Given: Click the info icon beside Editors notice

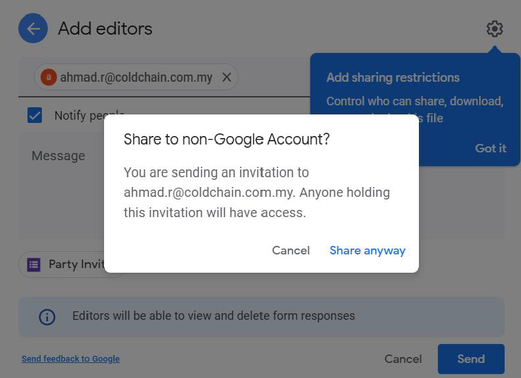Looking at the screenshot, I should (47, 317).
